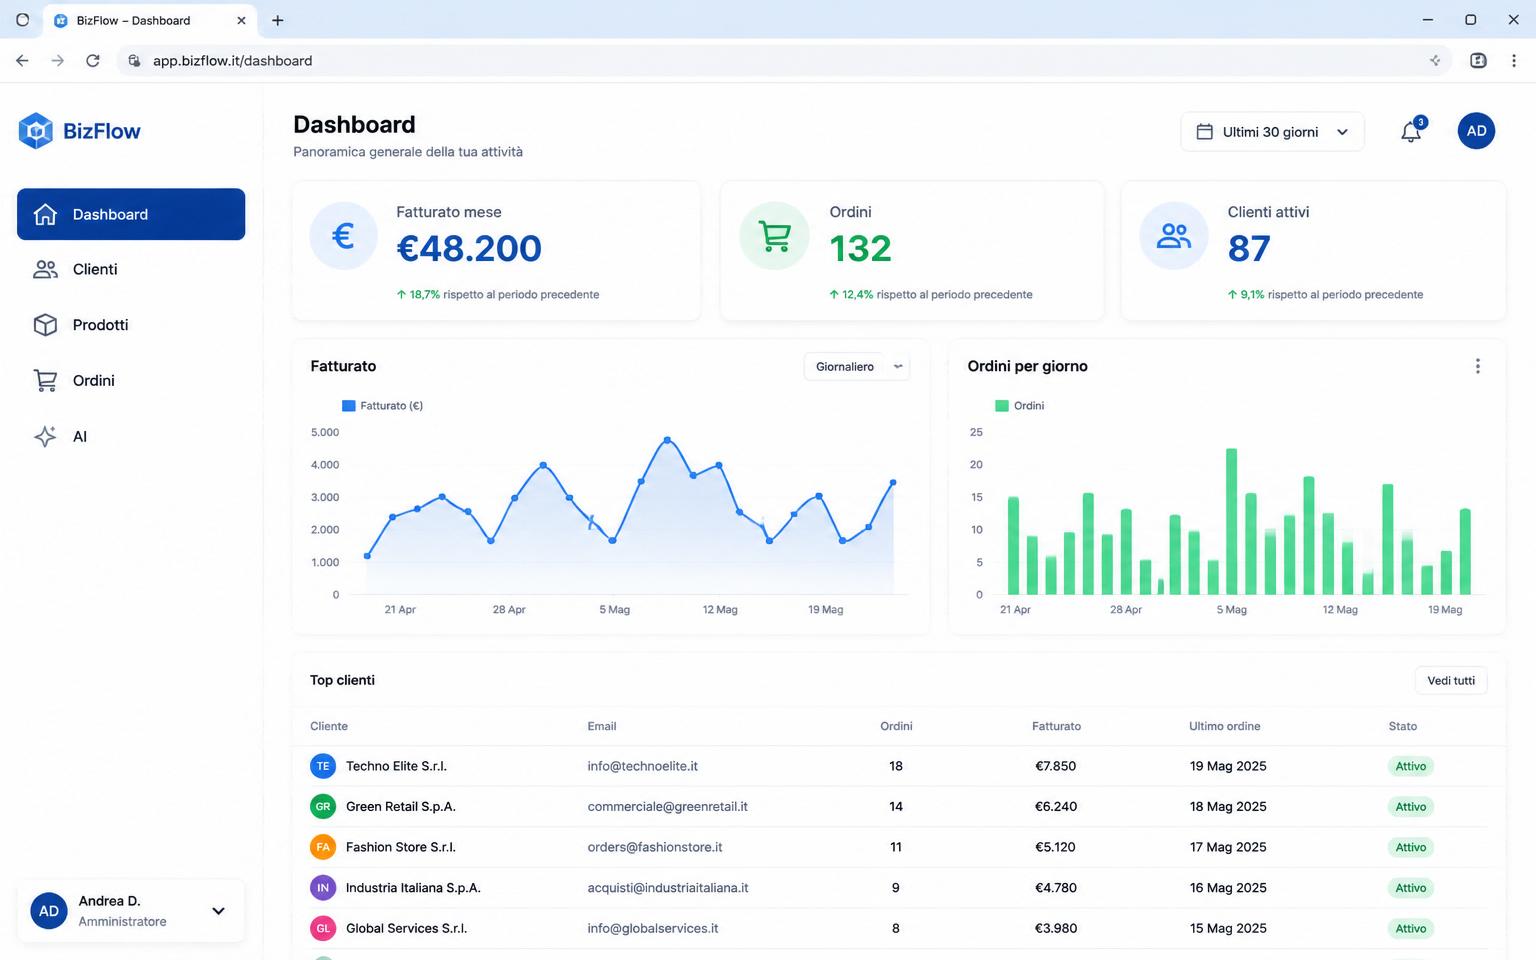1536x960 pixels.
Task: Open the Ordini per giorno three-dot menu
Action: pyautogui.click(x=1477, y=366)
